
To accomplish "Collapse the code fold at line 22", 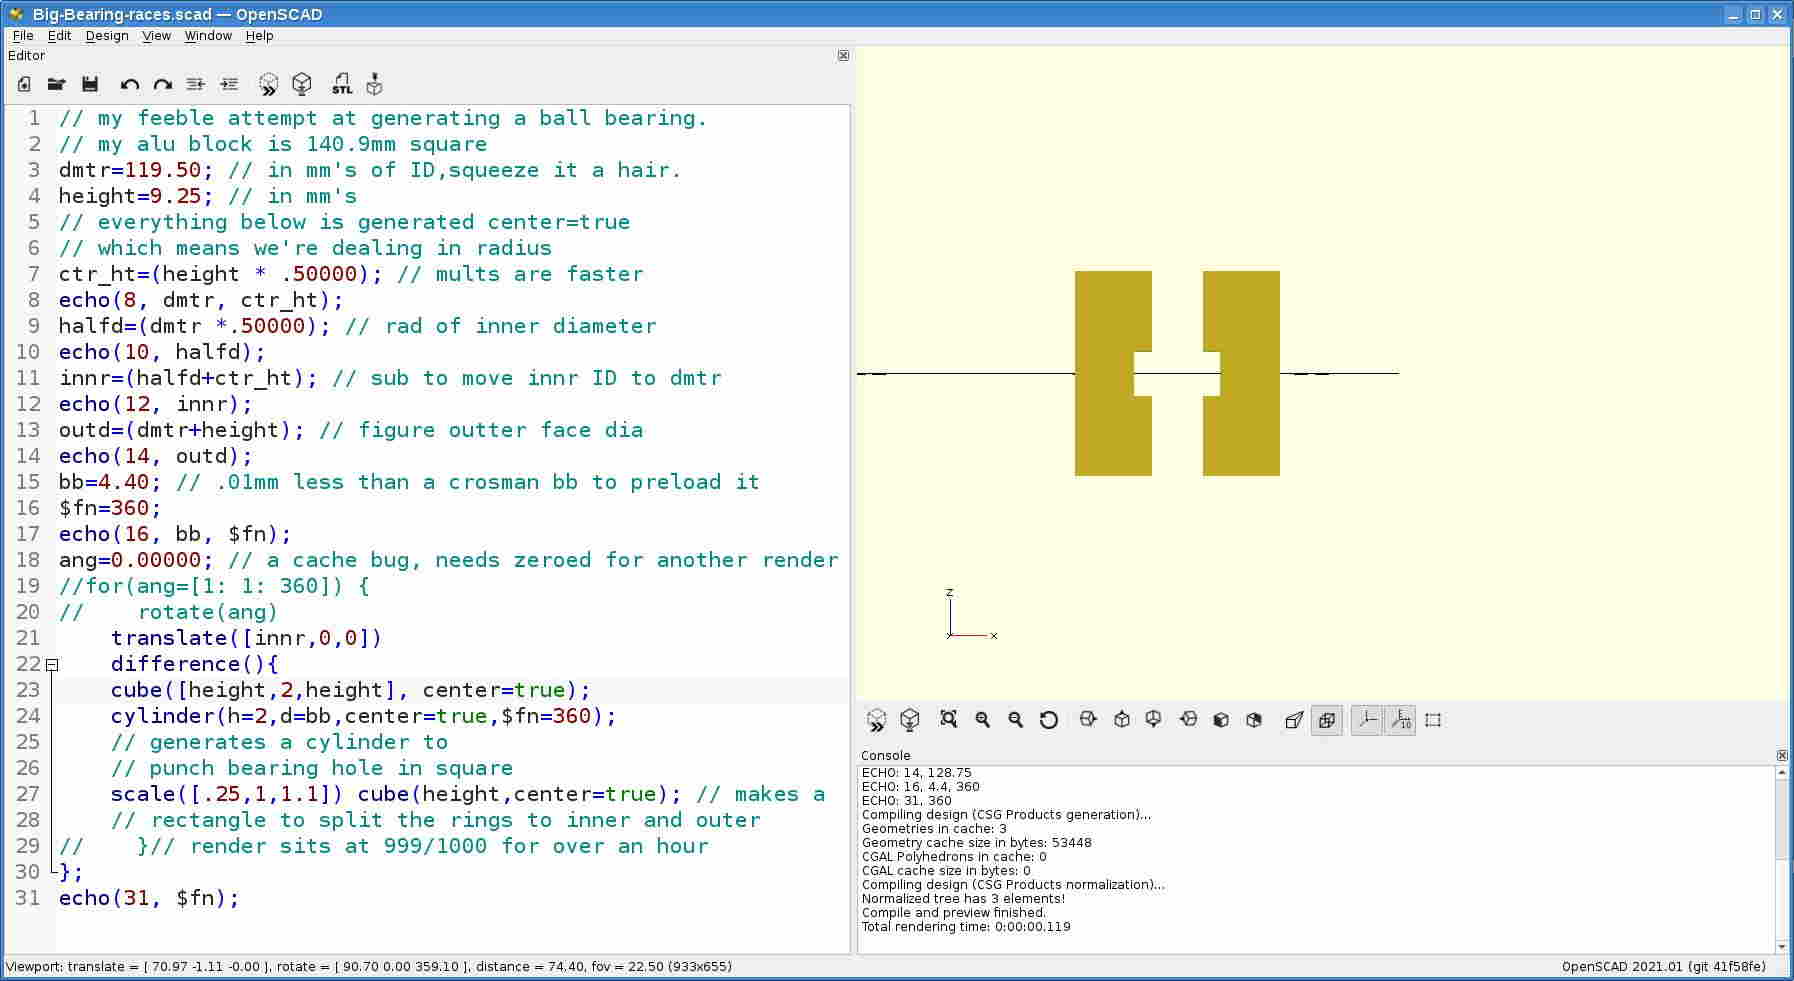I will [52, 664].
